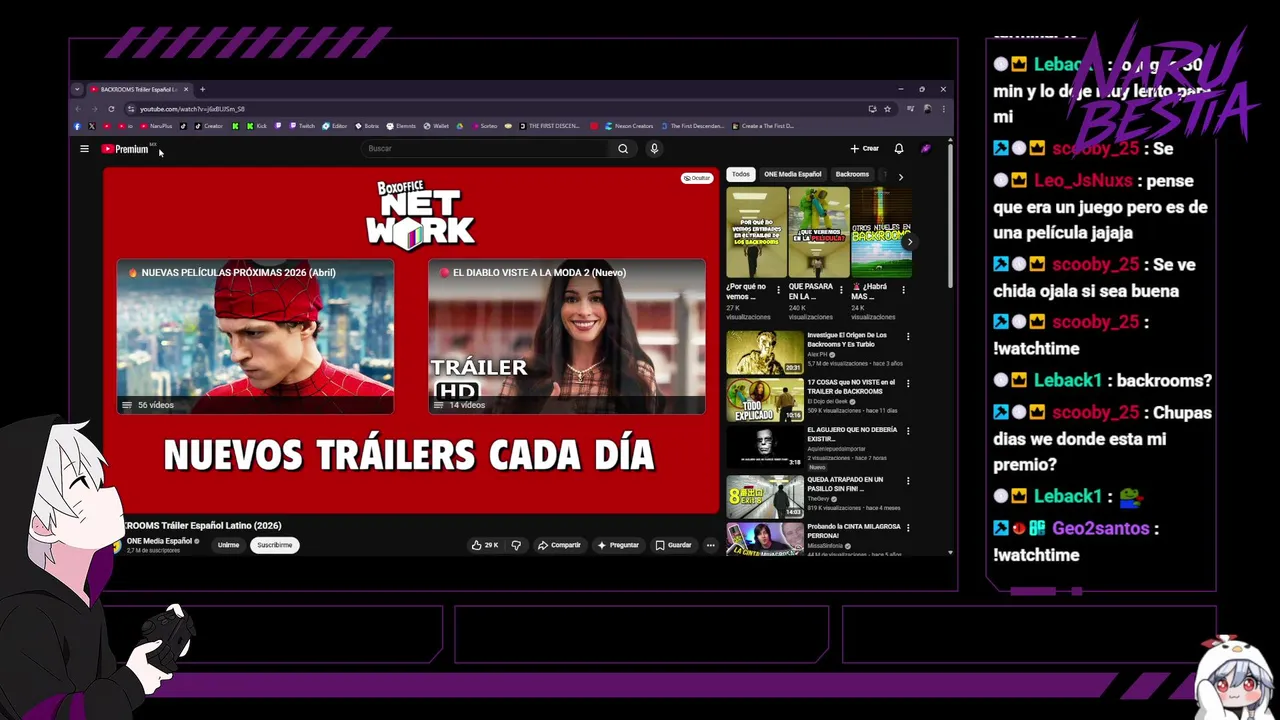Open the Kick bookmark
The height and width of the screenshot is (720, 1280).
point(257,126)
